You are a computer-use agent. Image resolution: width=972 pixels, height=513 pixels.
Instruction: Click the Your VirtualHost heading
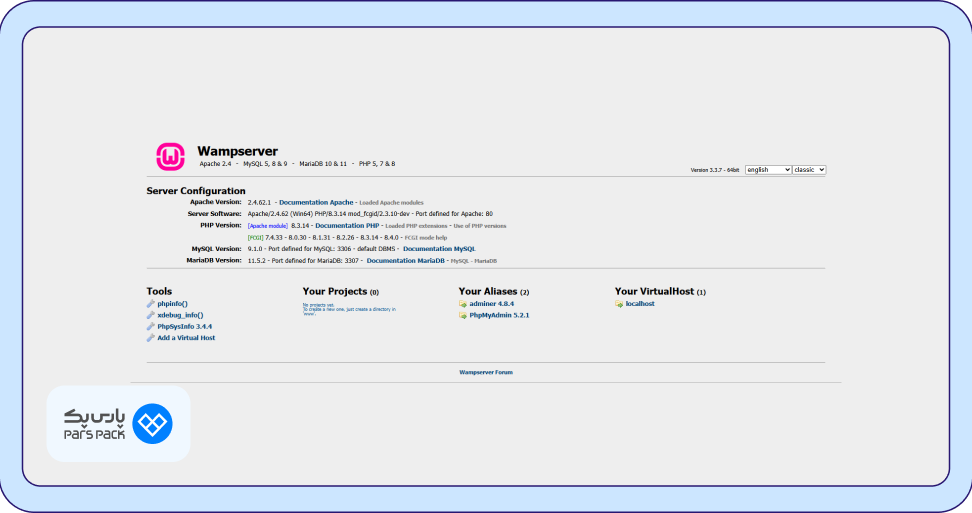(660, 291)
